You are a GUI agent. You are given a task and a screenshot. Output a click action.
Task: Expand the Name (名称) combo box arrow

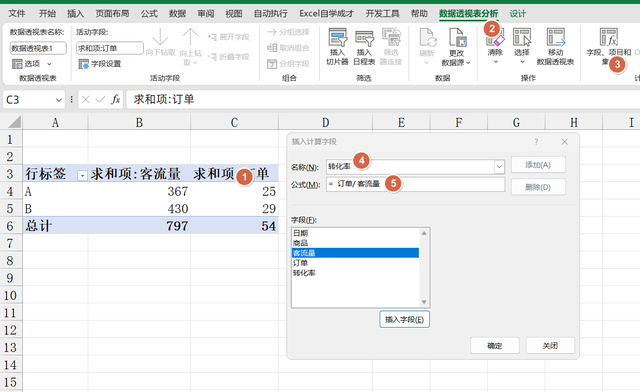tap(499, 167)
